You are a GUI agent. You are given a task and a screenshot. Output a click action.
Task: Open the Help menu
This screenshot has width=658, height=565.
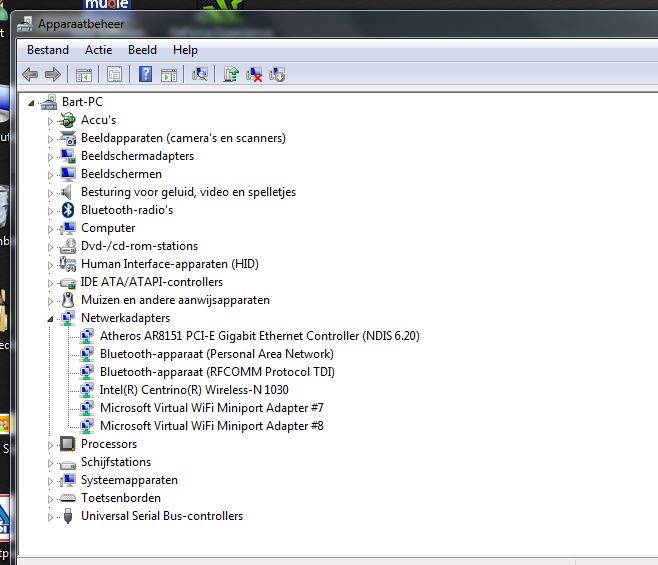185,50
